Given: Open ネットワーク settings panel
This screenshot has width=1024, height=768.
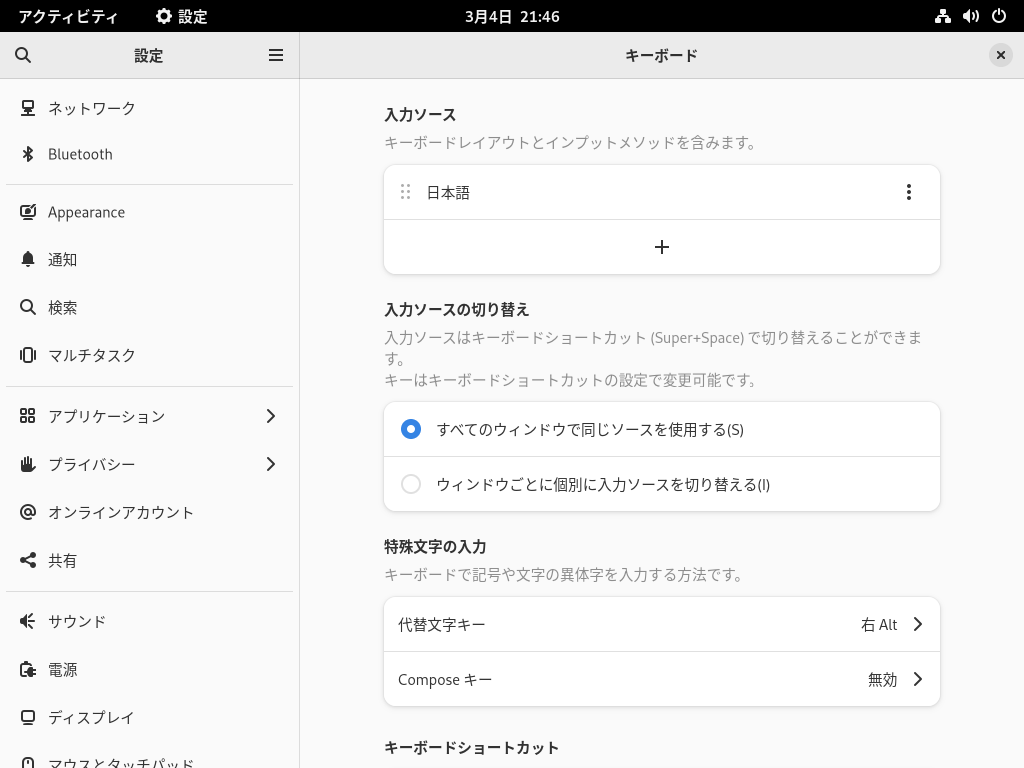Looking at the screenshot, I should [150, 108].
